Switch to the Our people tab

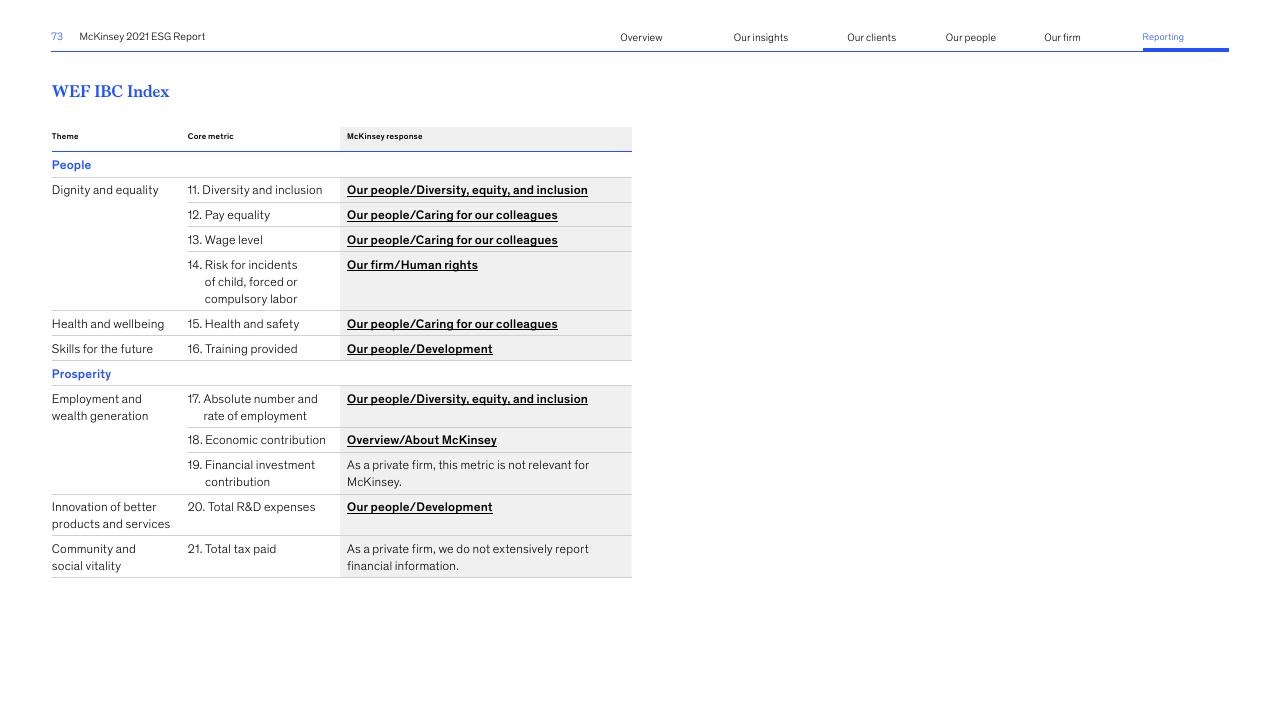pyautogui.click(x=970, y=38)
